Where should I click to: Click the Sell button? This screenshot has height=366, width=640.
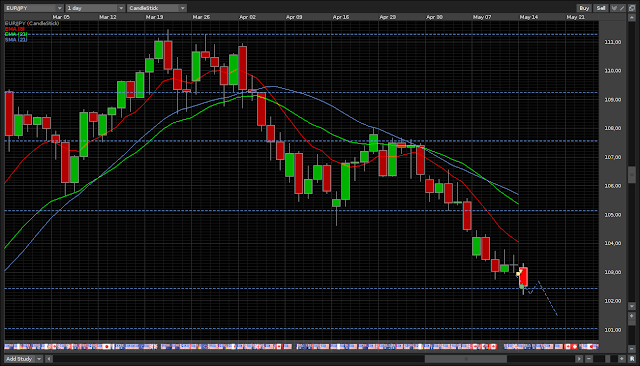[x=601, y=8]
